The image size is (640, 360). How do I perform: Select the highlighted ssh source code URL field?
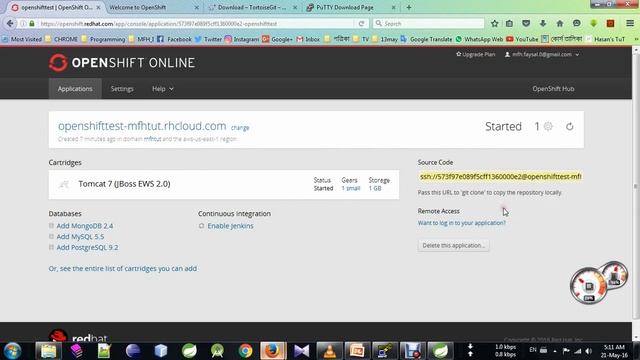[500, 176]
